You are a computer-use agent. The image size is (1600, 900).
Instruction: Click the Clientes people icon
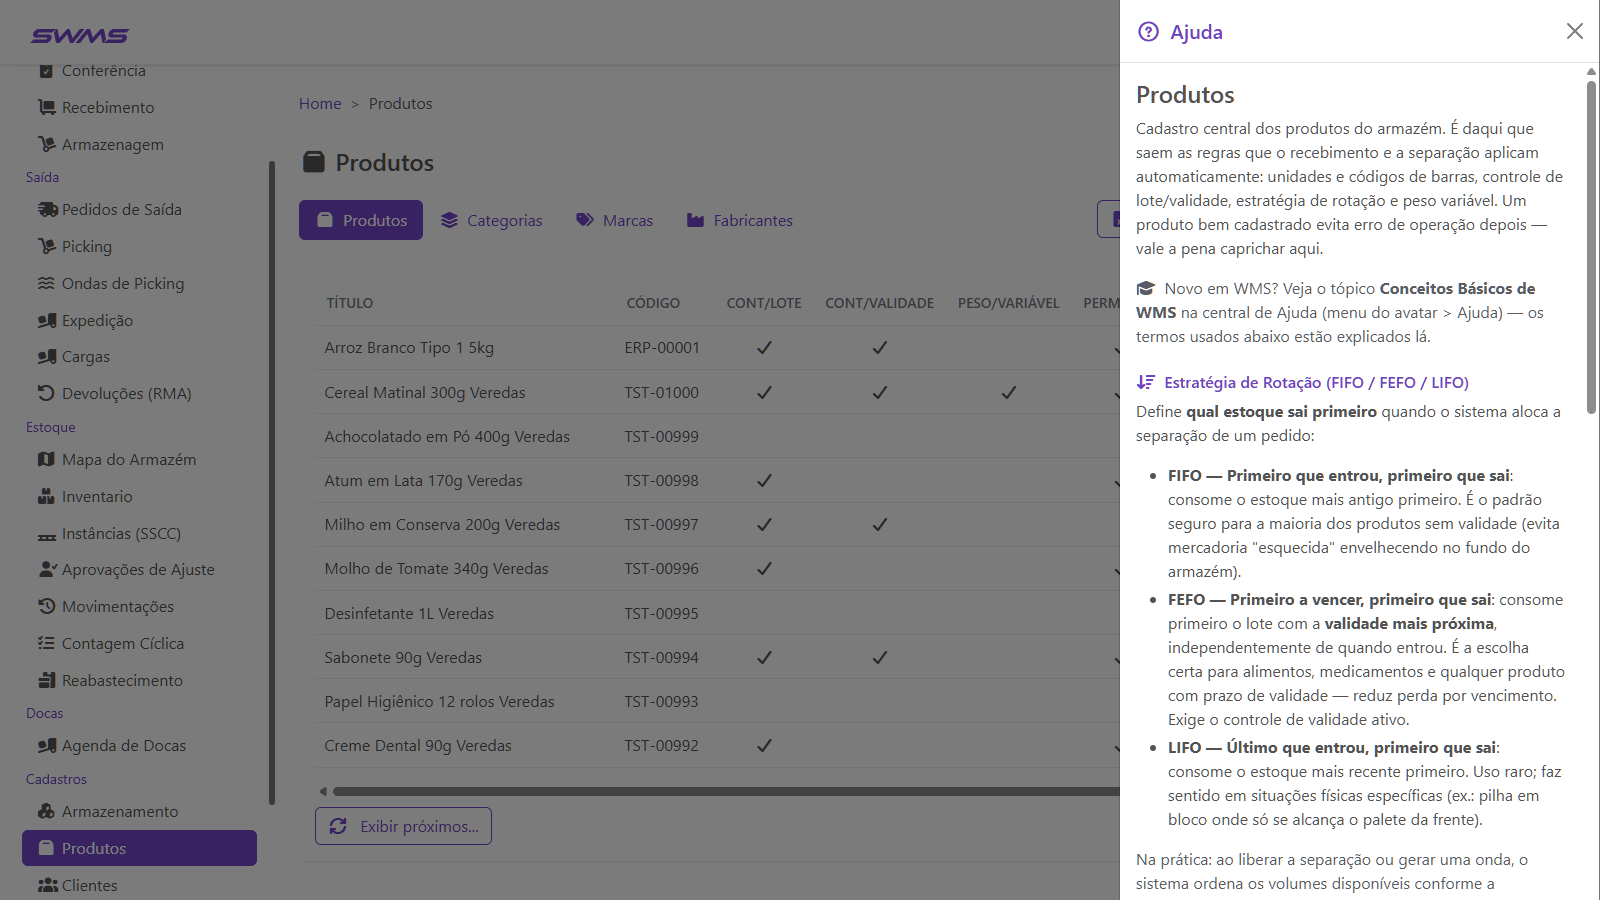point(48,885)
